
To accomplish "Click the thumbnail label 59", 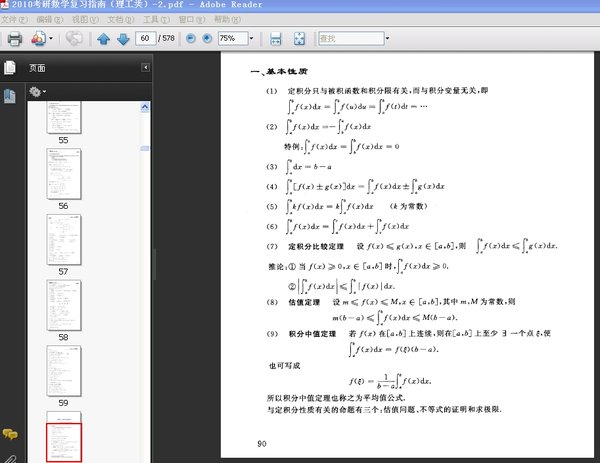I will pyautogui.click(x=63, y=403).
